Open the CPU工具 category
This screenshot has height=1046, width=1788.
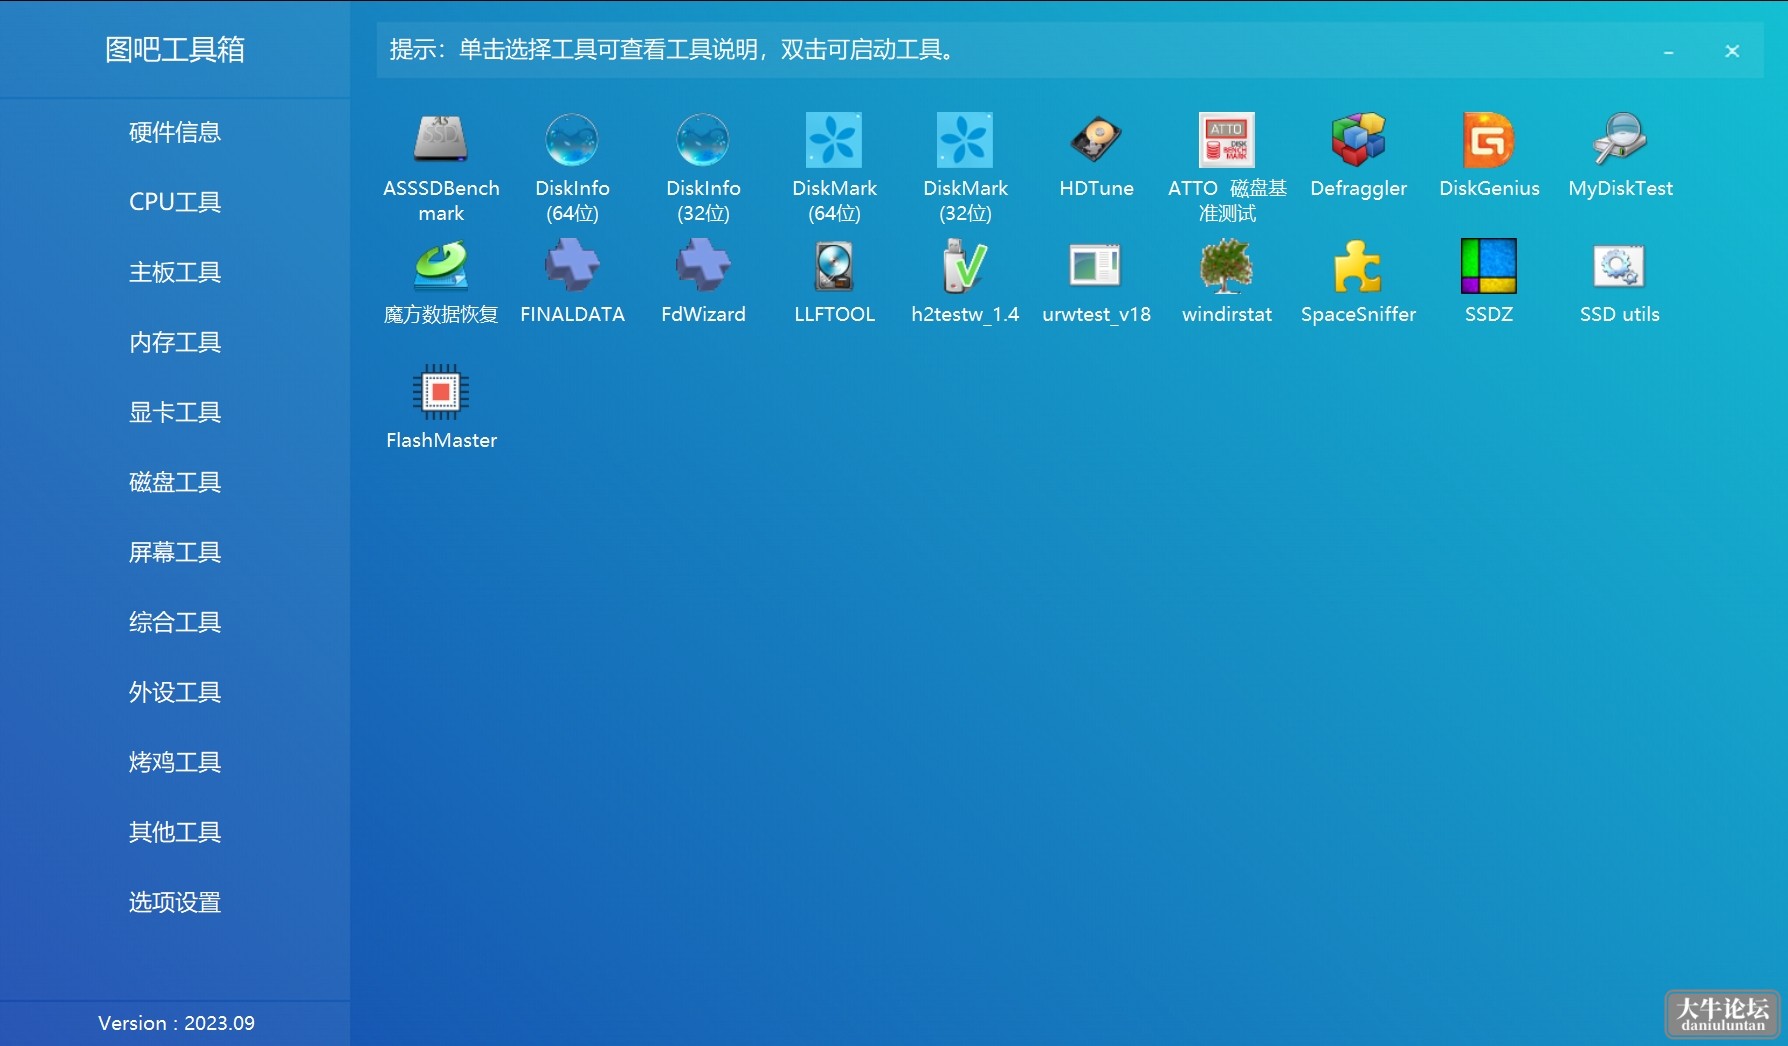(x=175, y=202)
